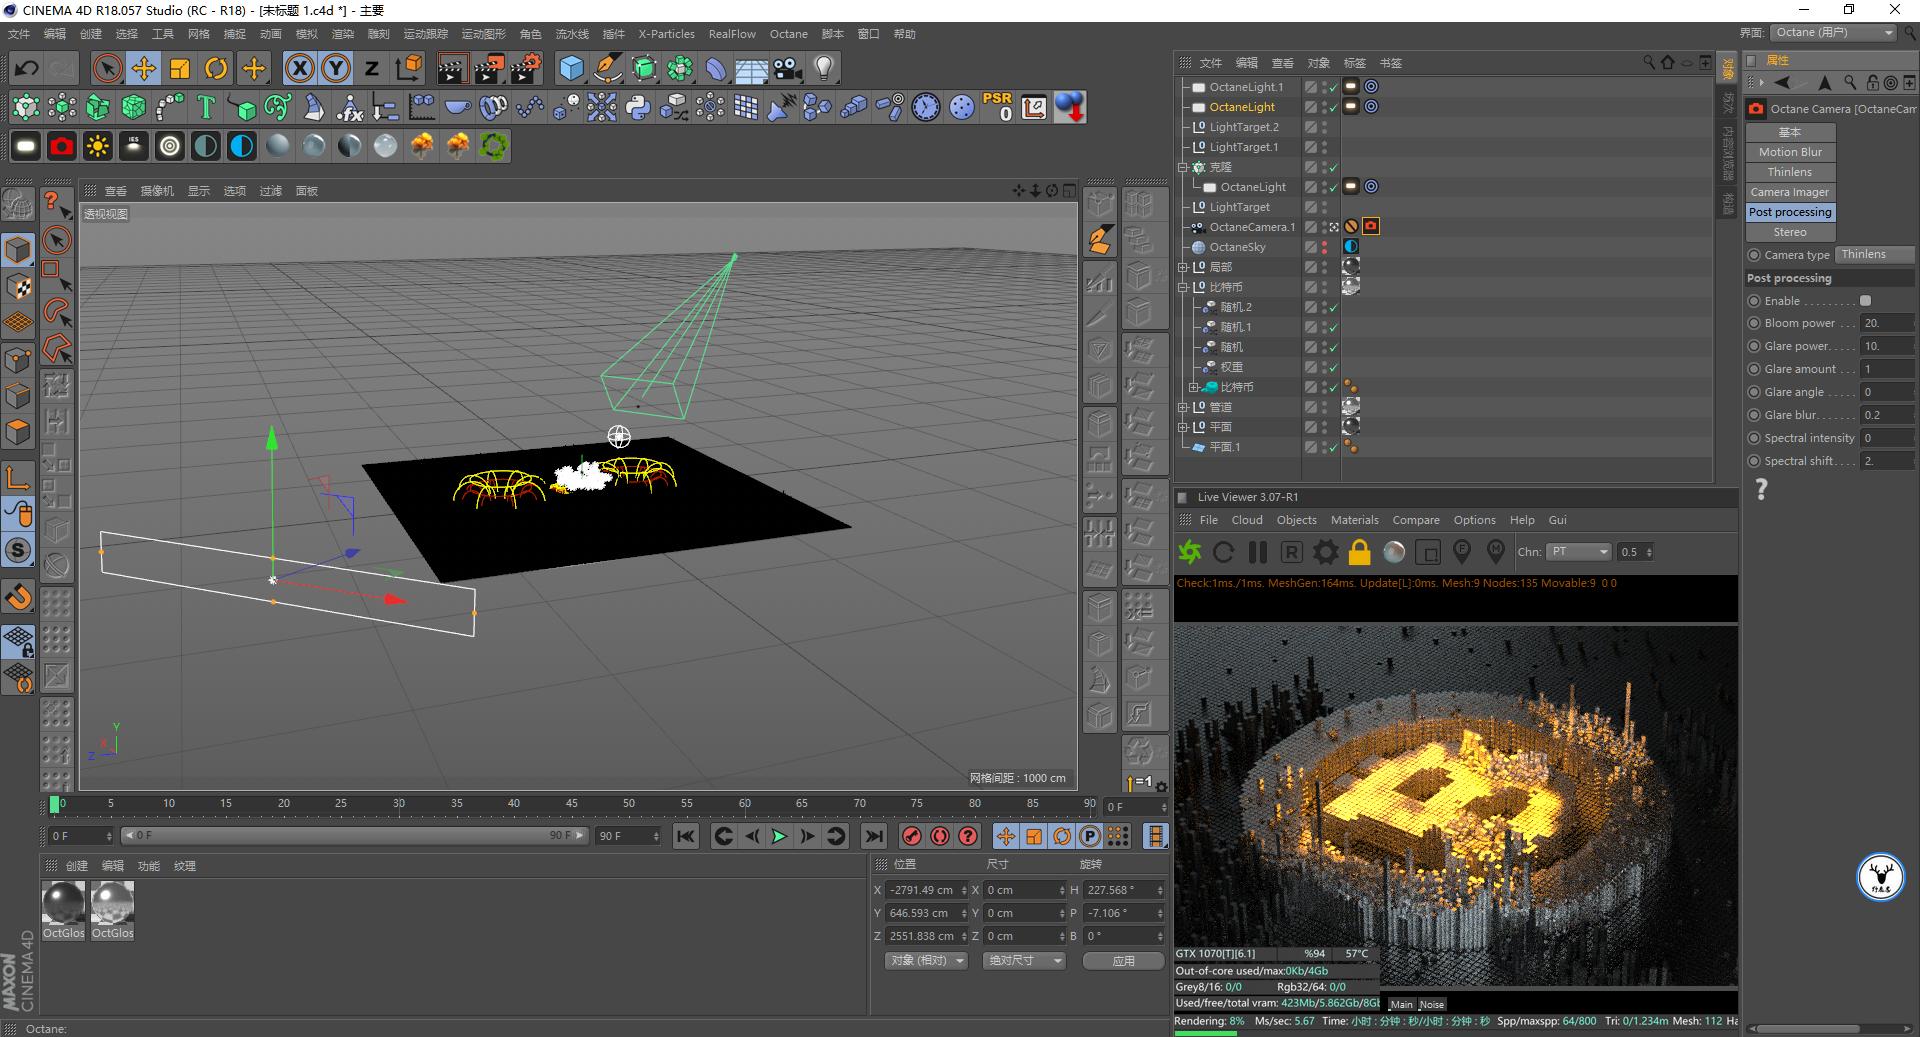Add a Cube primitive object
This screenshot has height=1037, width=1920.
point(571,68)
